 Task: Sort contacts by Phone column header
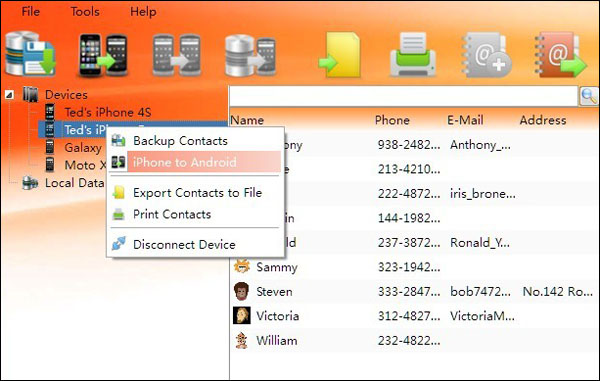point(392,120)
